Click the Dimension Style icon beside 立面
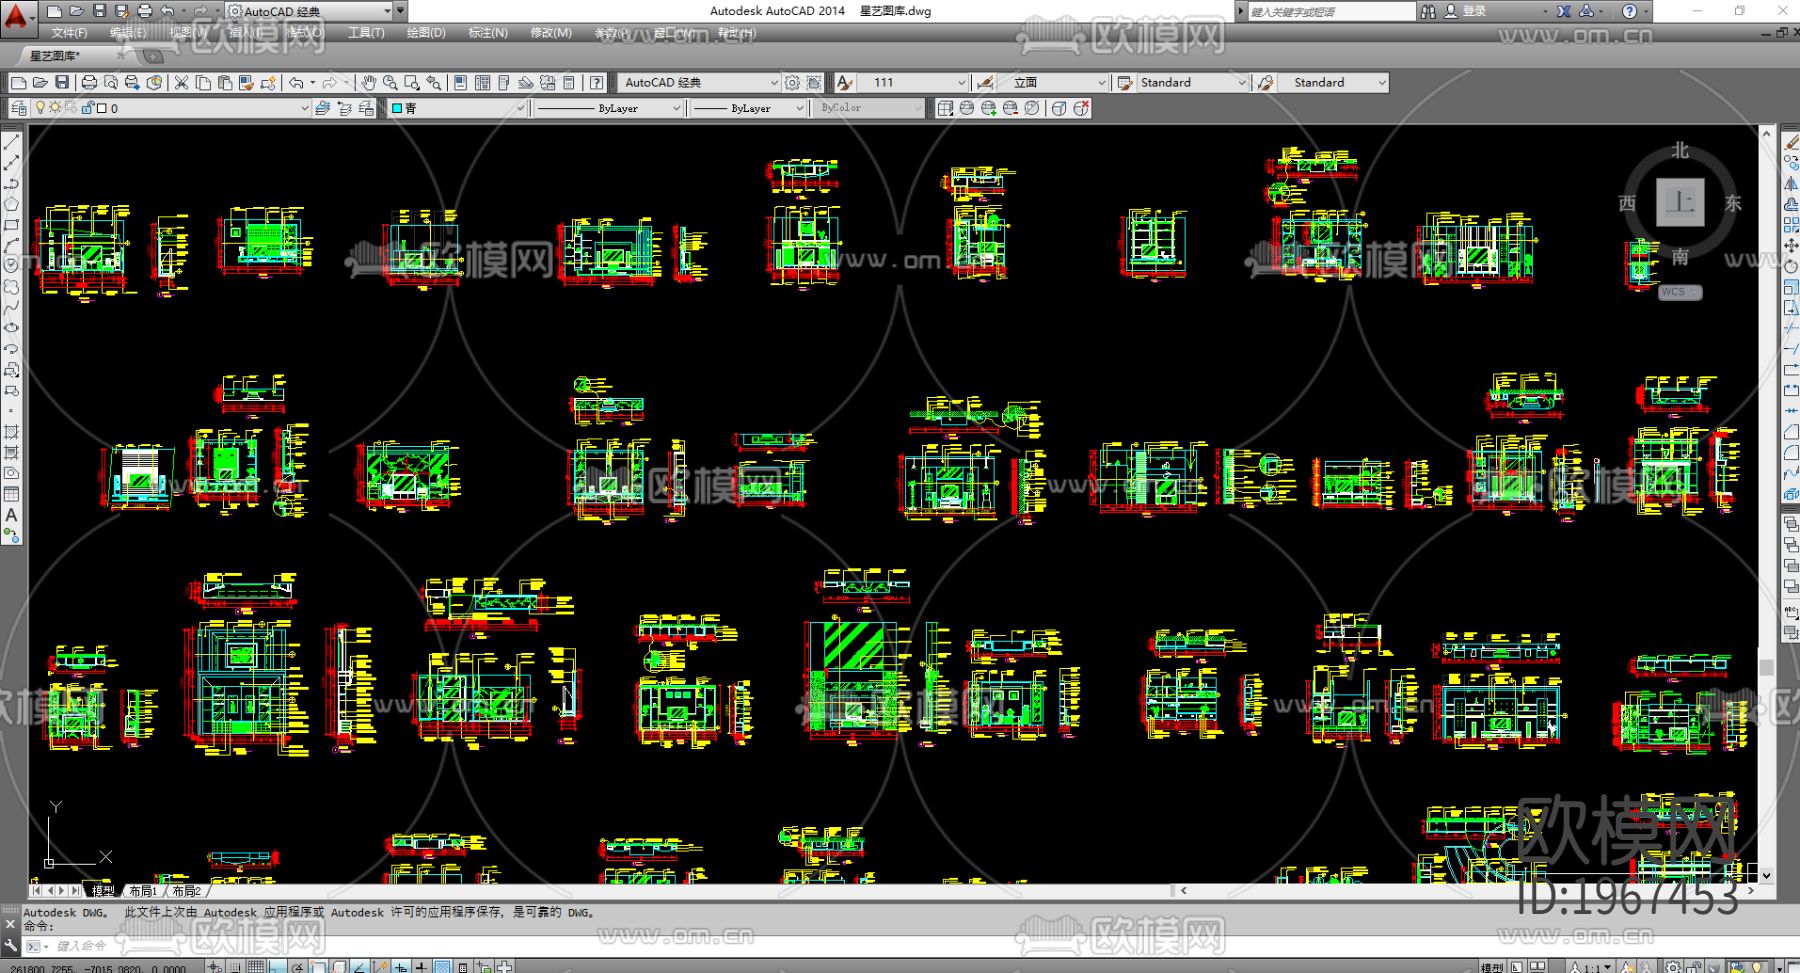The width and height of the screenshot is (1800, 973). pyautogui.click(x=985, y=82)
